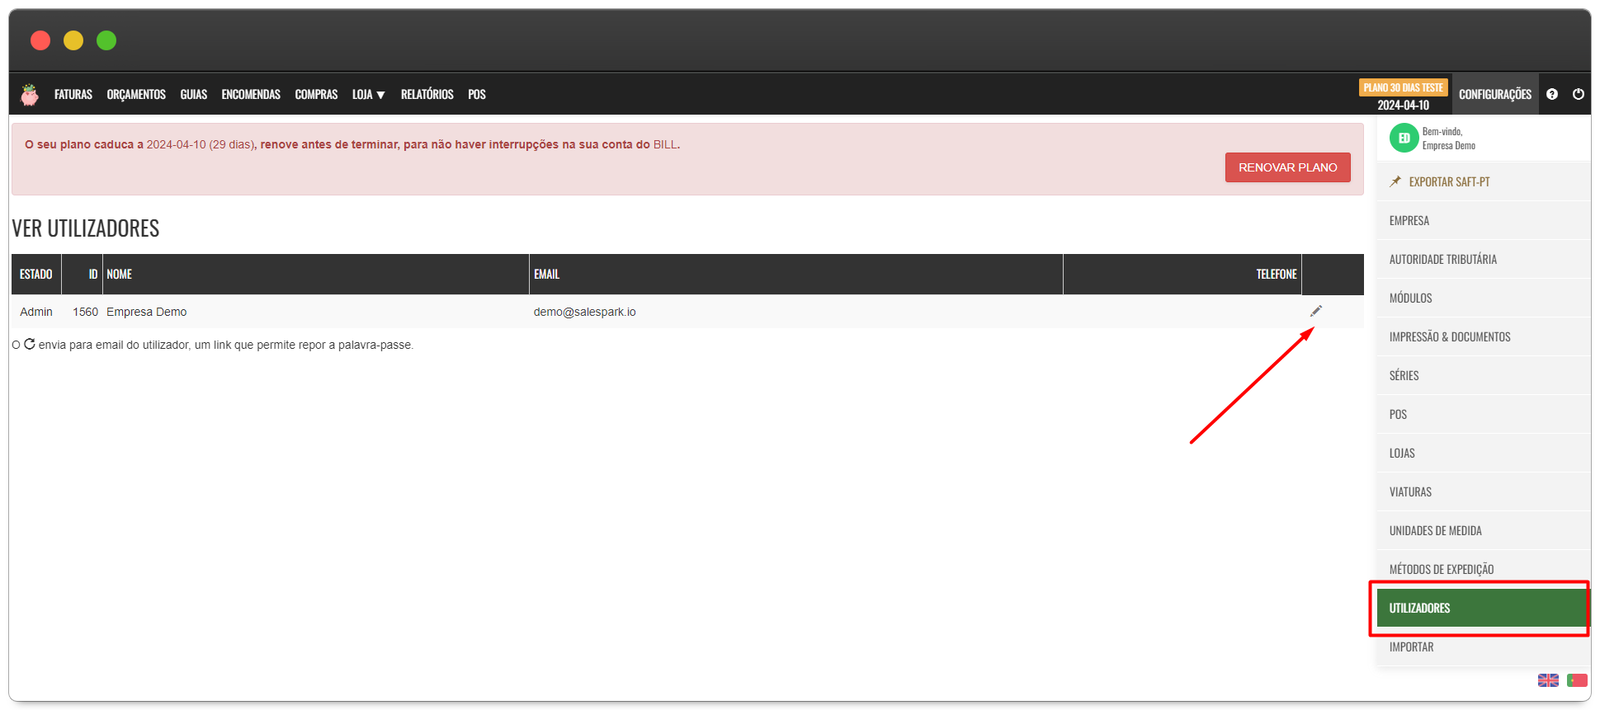Screen dimensions: 1600x710
Task: Click the green user avatar icon
Action: click(1404, 138)
